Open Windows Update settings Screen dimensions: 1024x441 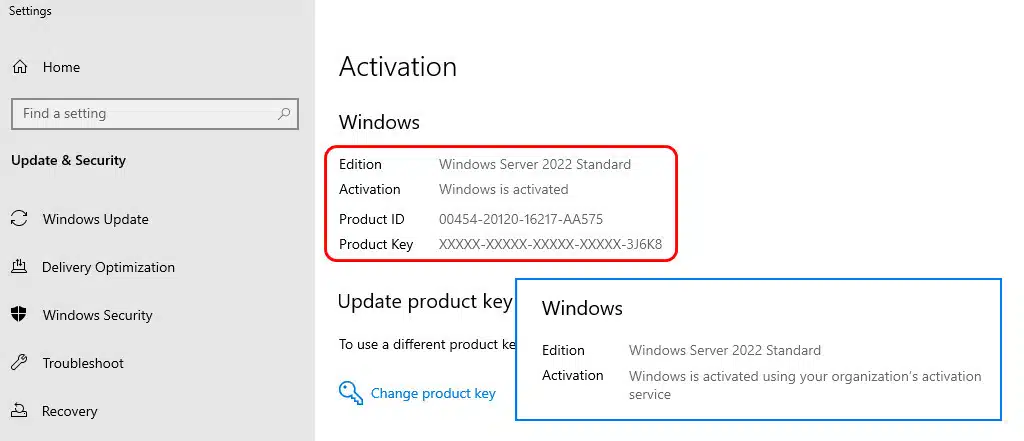95,220
